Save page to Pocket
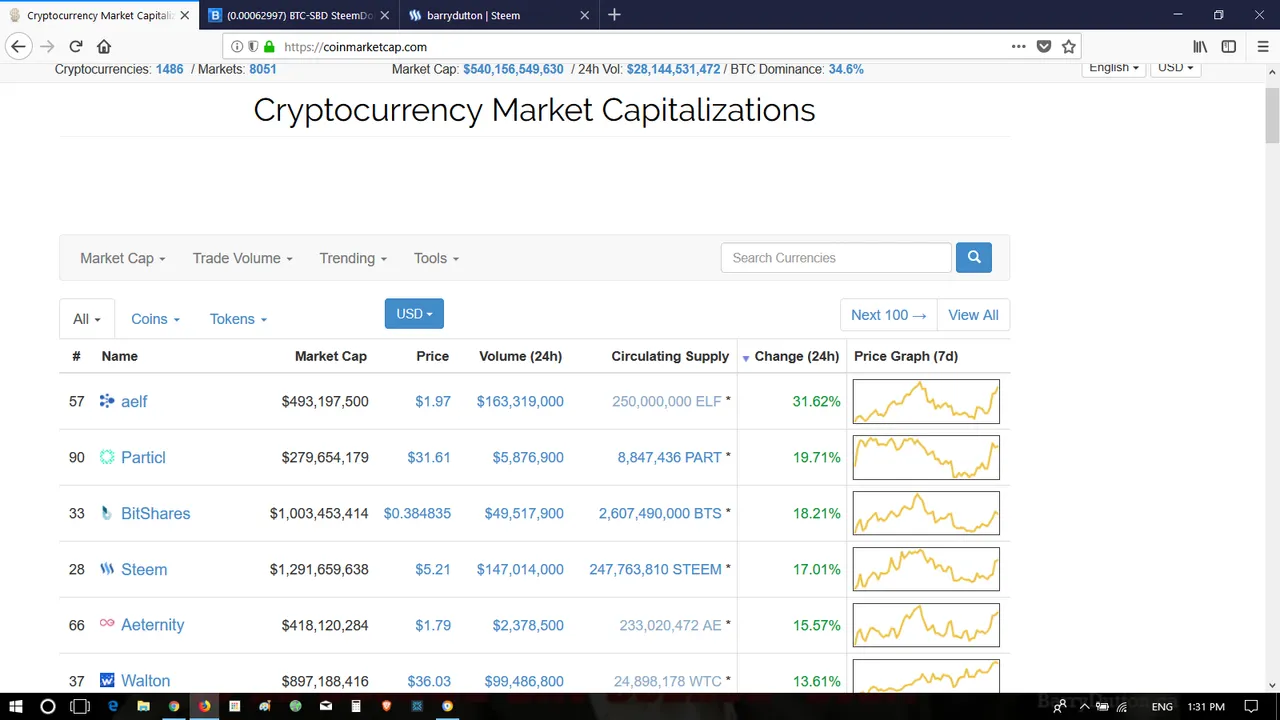This screenshot has width=1280, height=720. [x=1043, y=46]
